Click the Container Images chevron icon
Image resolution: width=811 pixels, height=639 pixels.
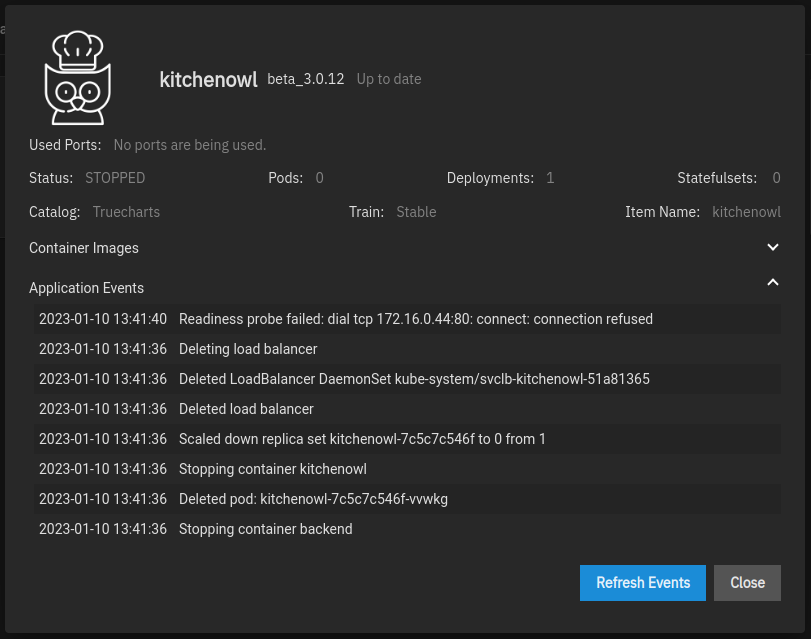tap(773, 247)
